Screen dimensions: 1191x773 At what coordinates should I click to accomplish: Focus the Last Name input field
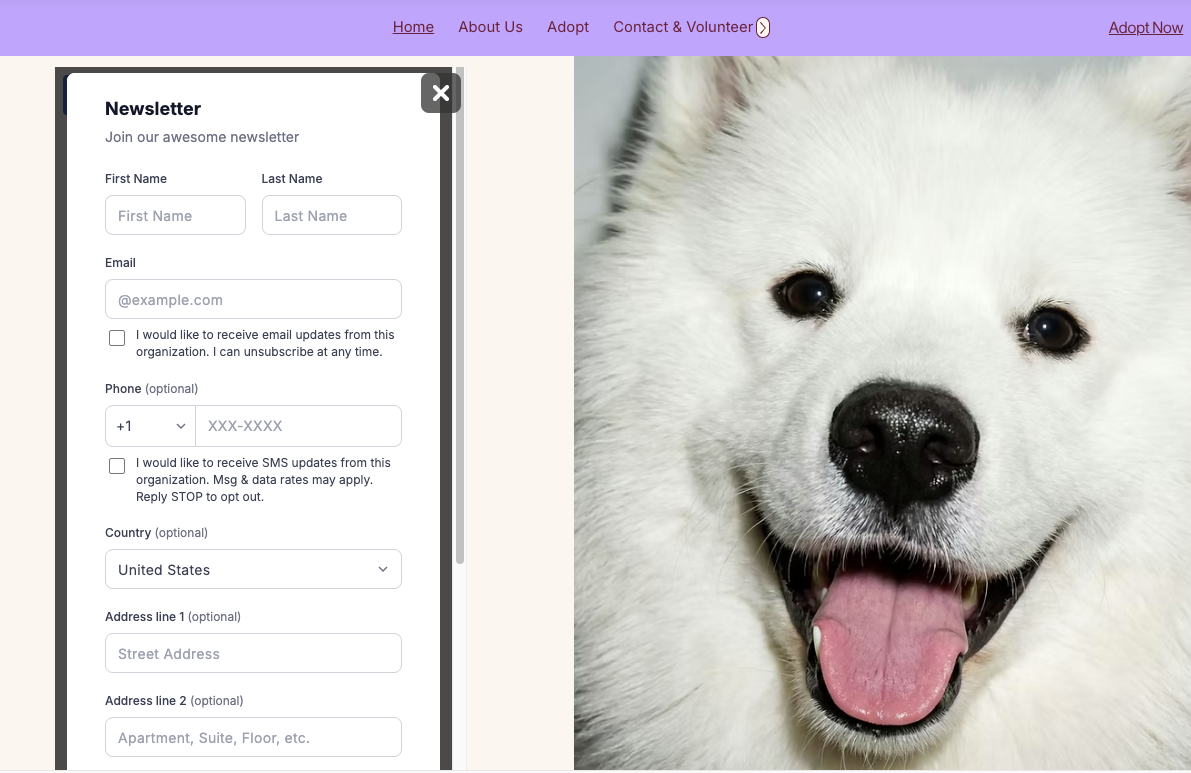pyautogui.click(x=332, y=215)
